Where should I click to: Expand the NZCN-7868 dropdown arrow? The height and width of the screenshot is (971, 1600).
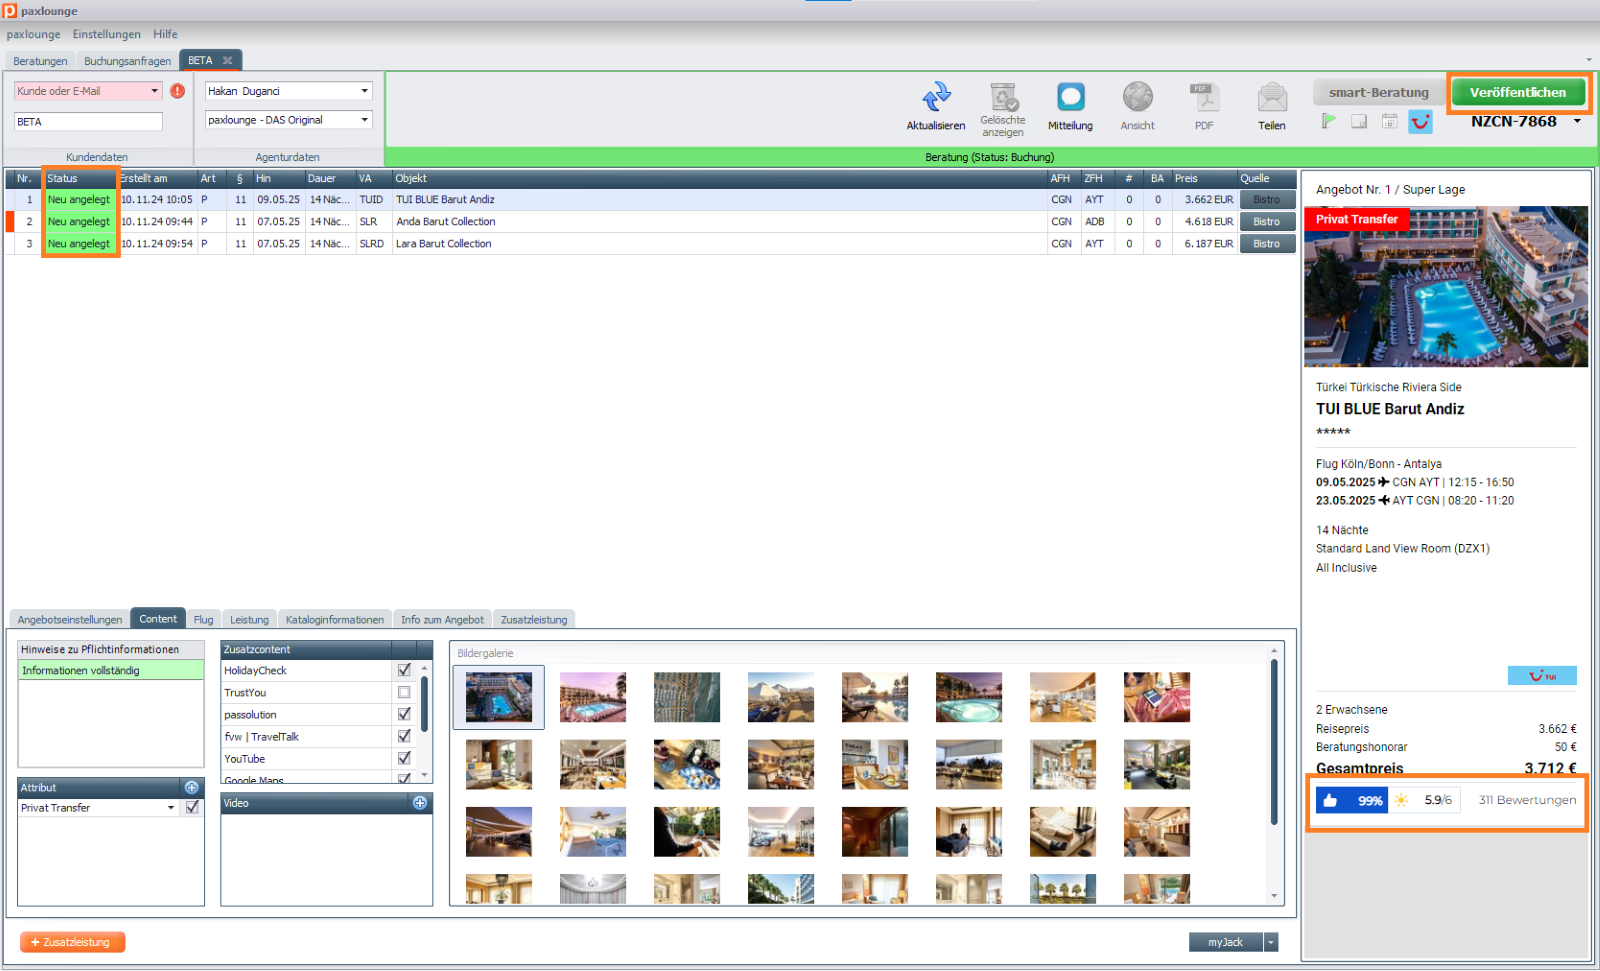tap(1577, 122)
